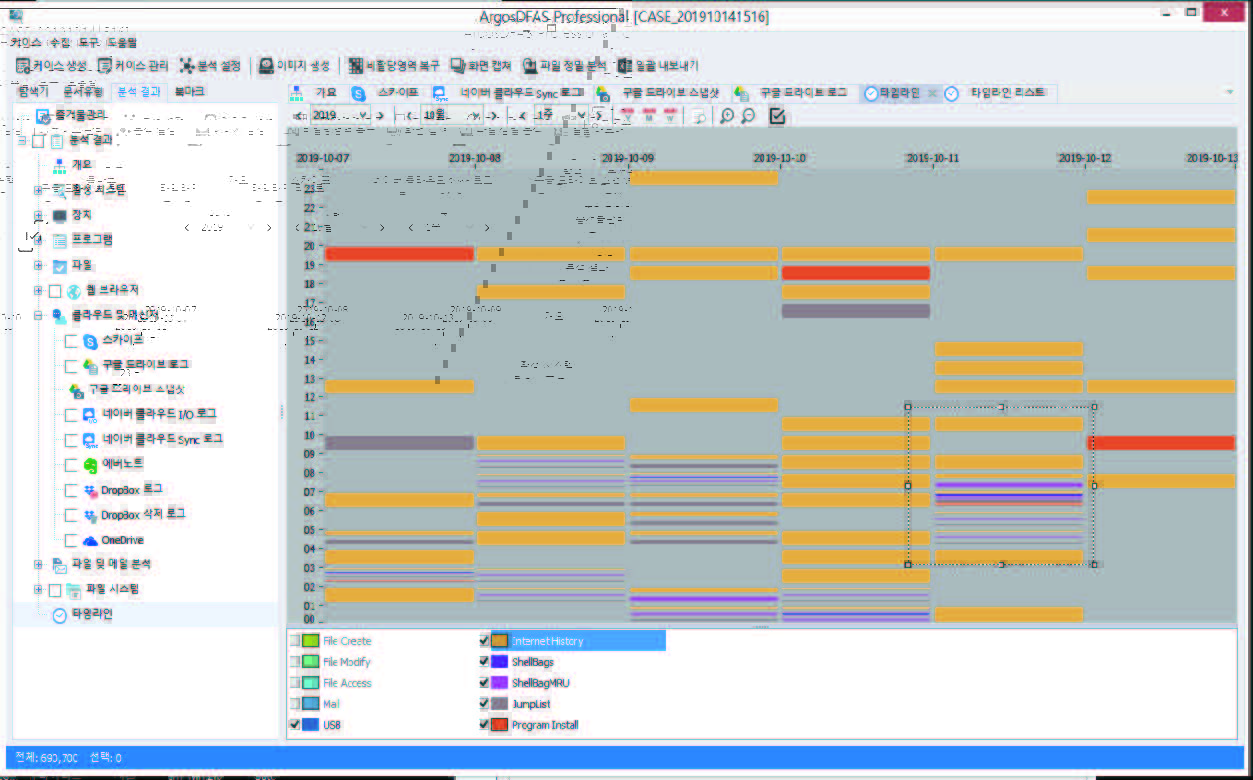Click the JumpList gray color swatch
The image size is (1253, 780).
click(500, 704)
